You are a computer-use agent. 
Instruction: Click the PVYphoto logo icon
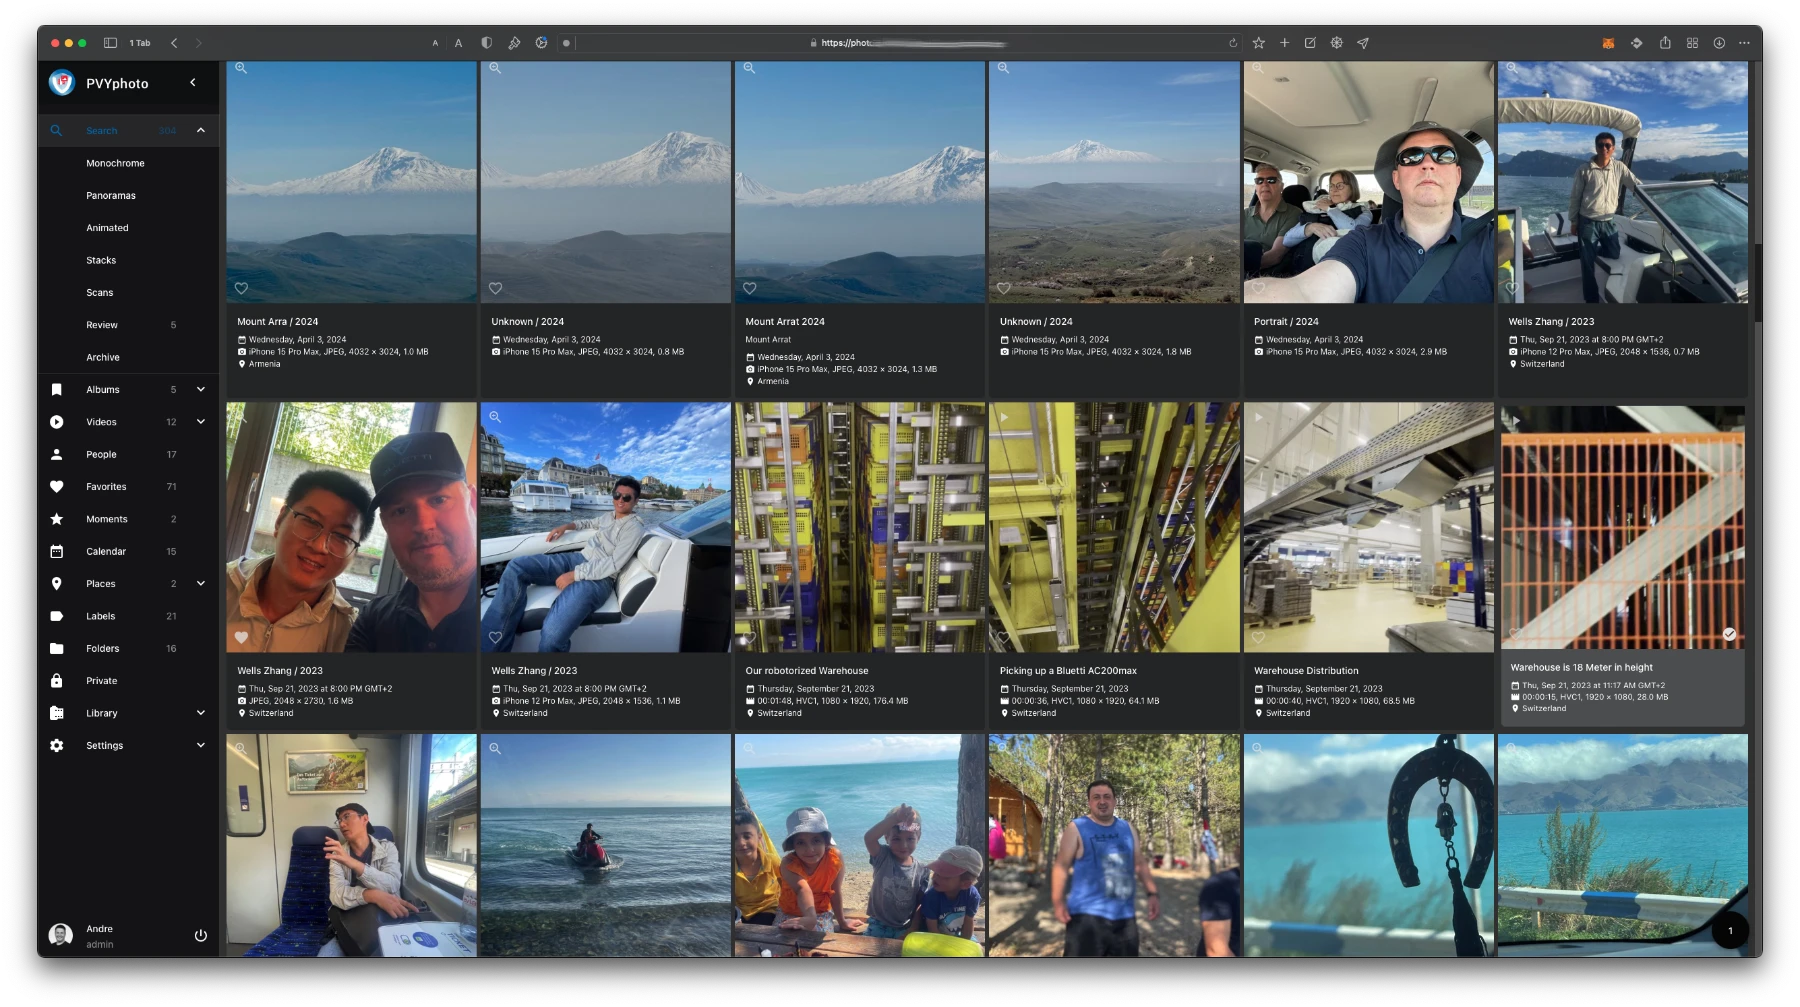pyautogui.click(x=62, y=83)
